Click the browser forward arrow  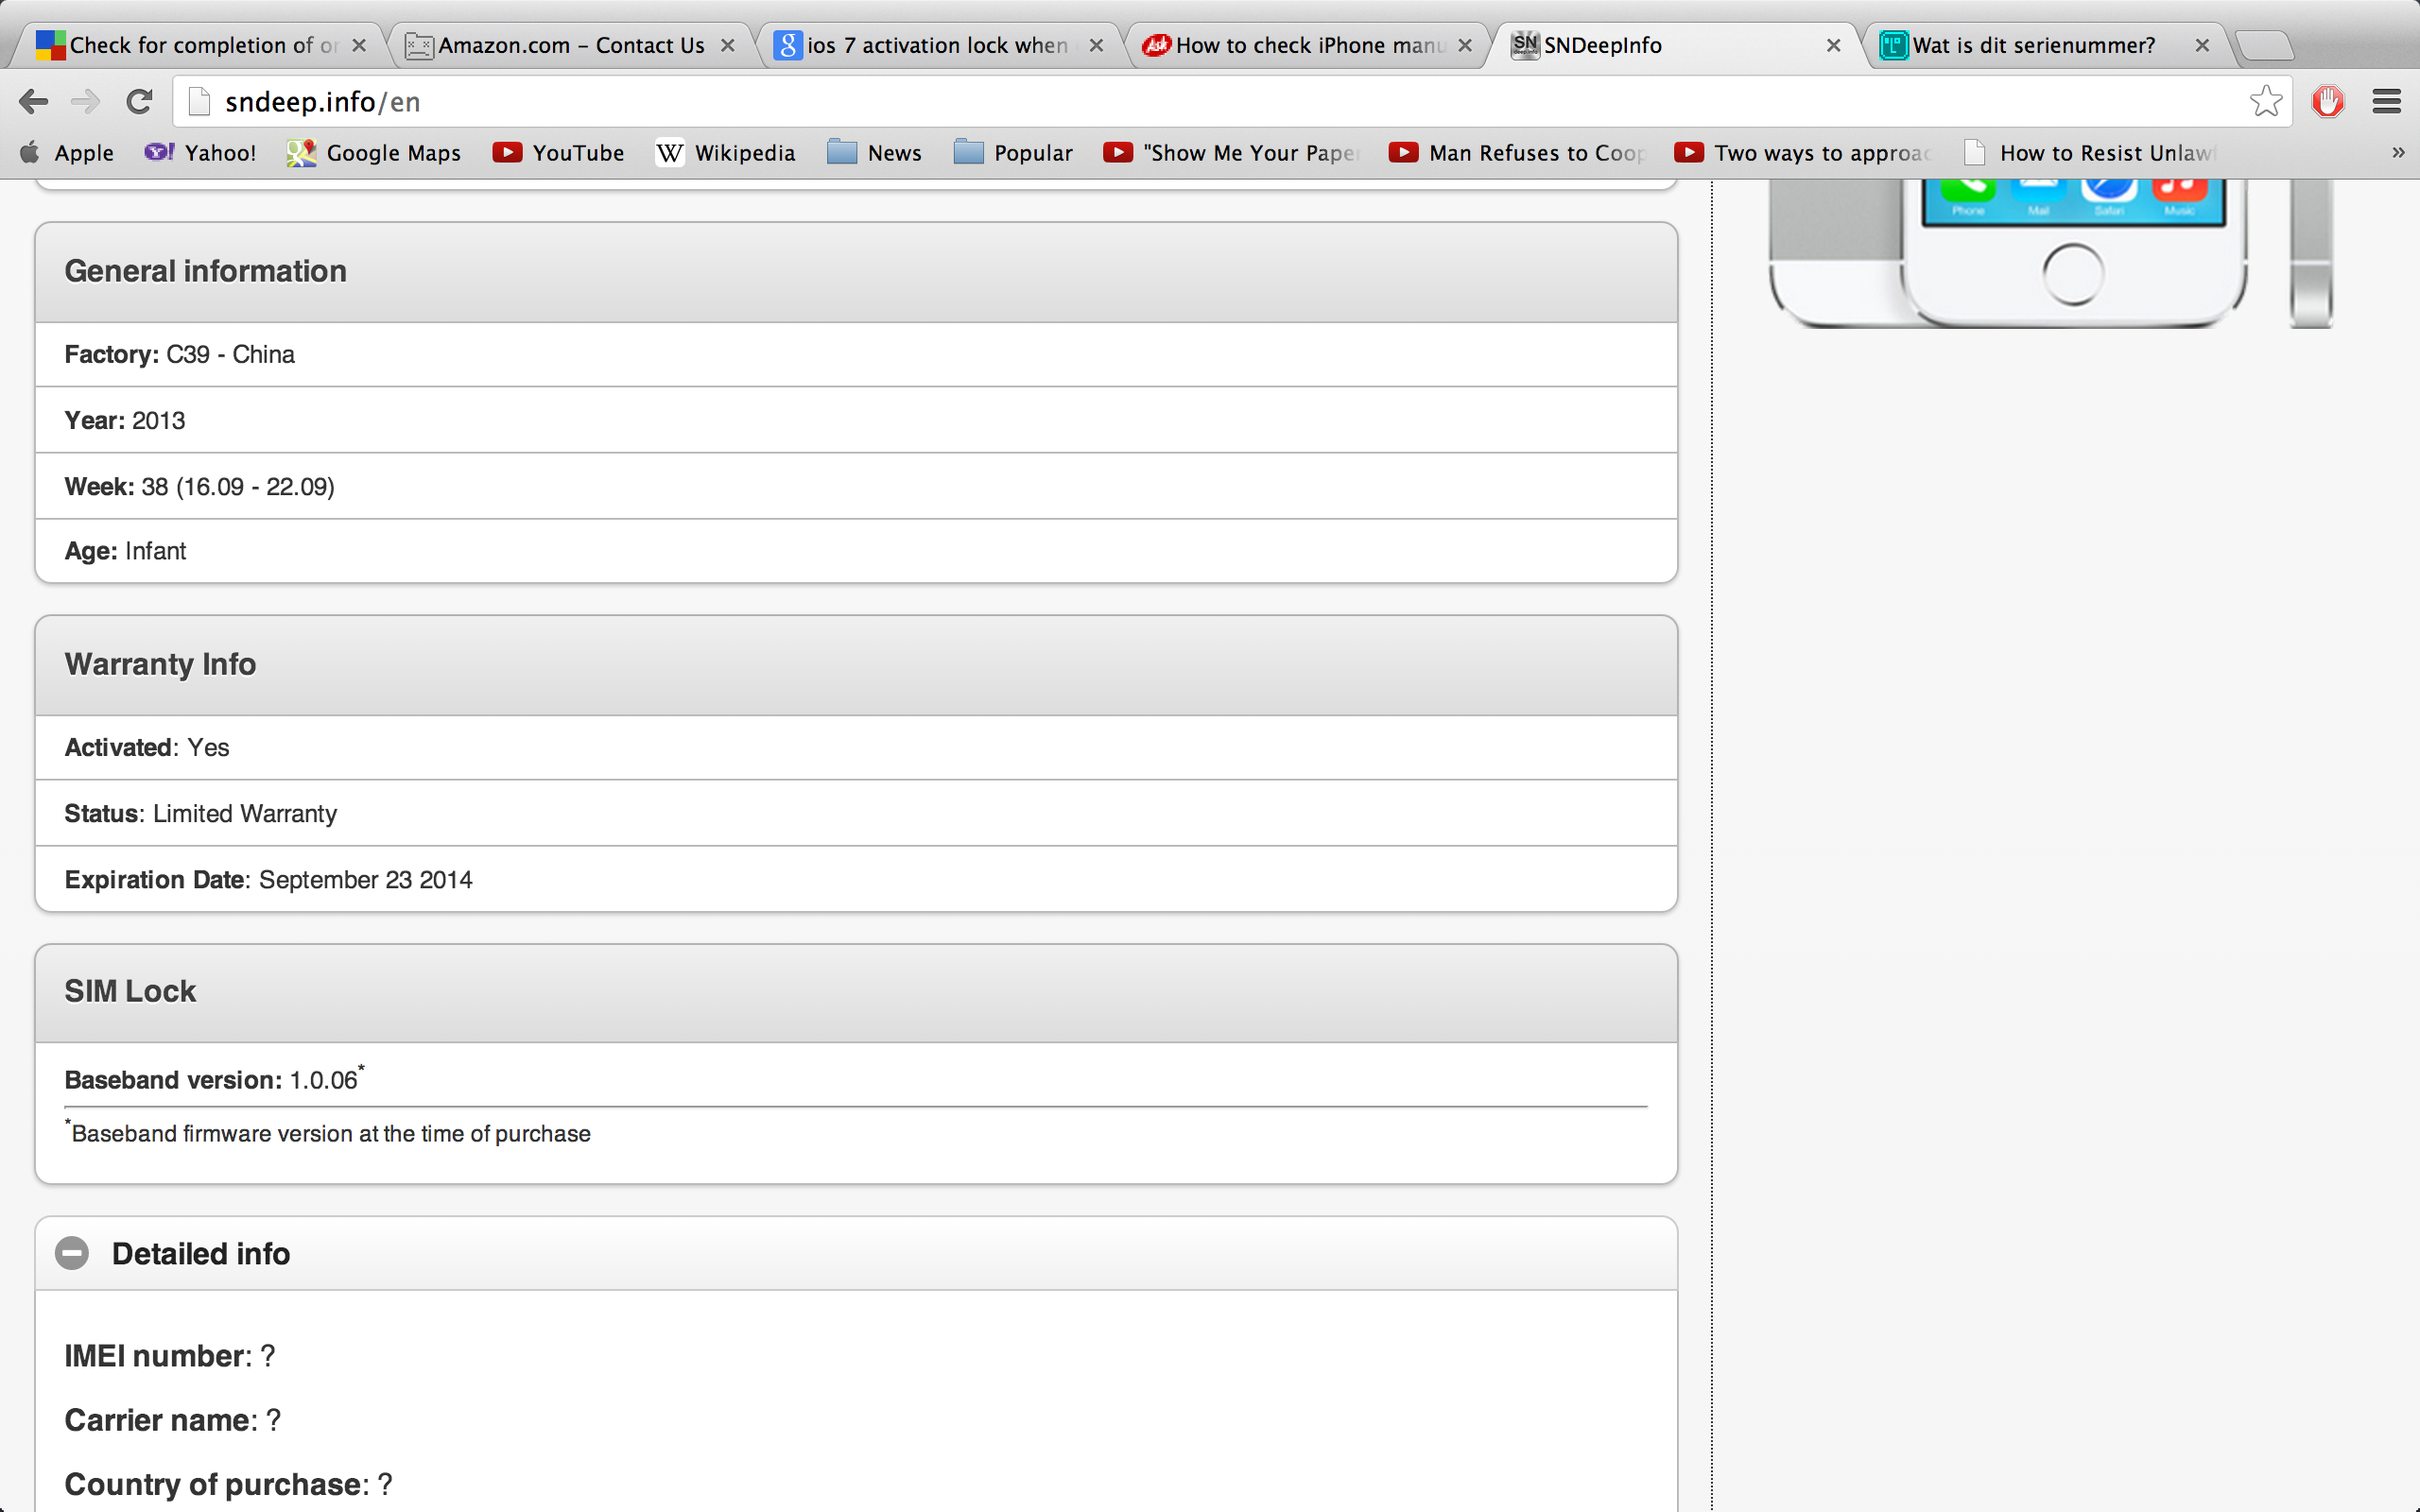point(86,101)
